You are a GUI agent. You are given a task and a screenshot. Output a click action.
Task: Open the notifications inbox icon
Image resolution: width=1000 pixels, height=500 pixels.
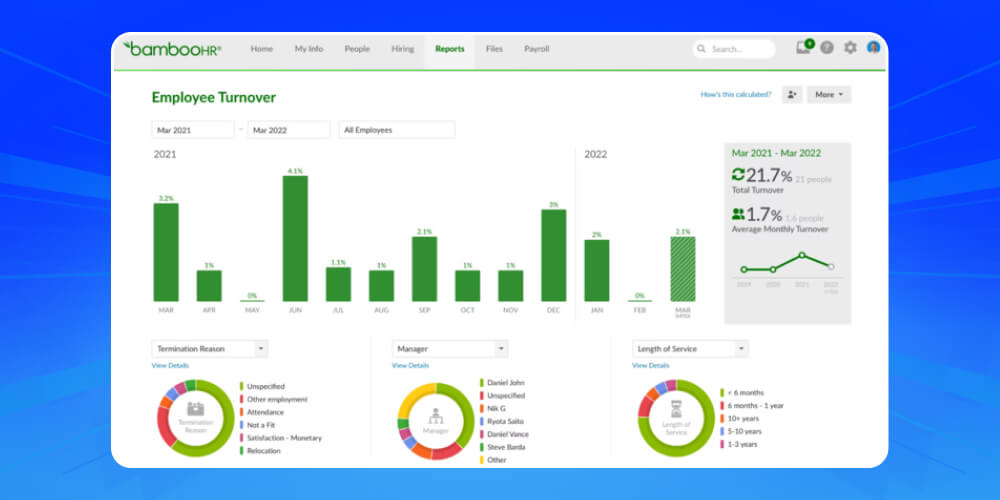pyautogui.click(x=803, y=47)
